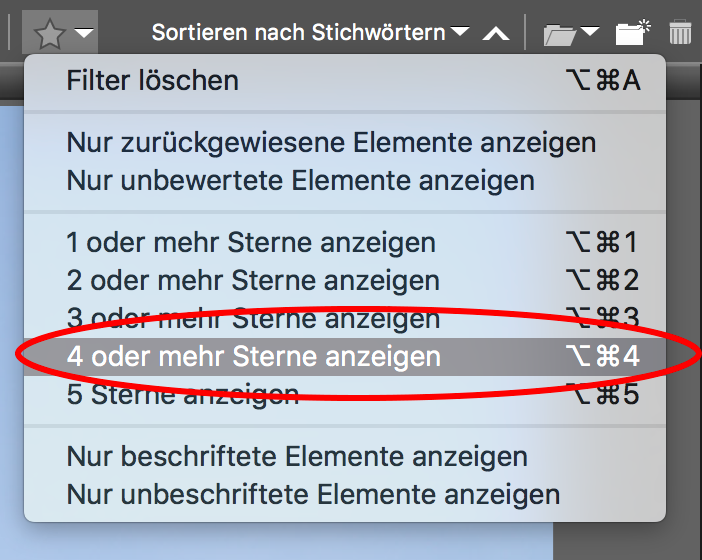Viewport: 702px width, 560px height.
Task: Create a new folder with toolbar icon
Action: tap(632, 33)
